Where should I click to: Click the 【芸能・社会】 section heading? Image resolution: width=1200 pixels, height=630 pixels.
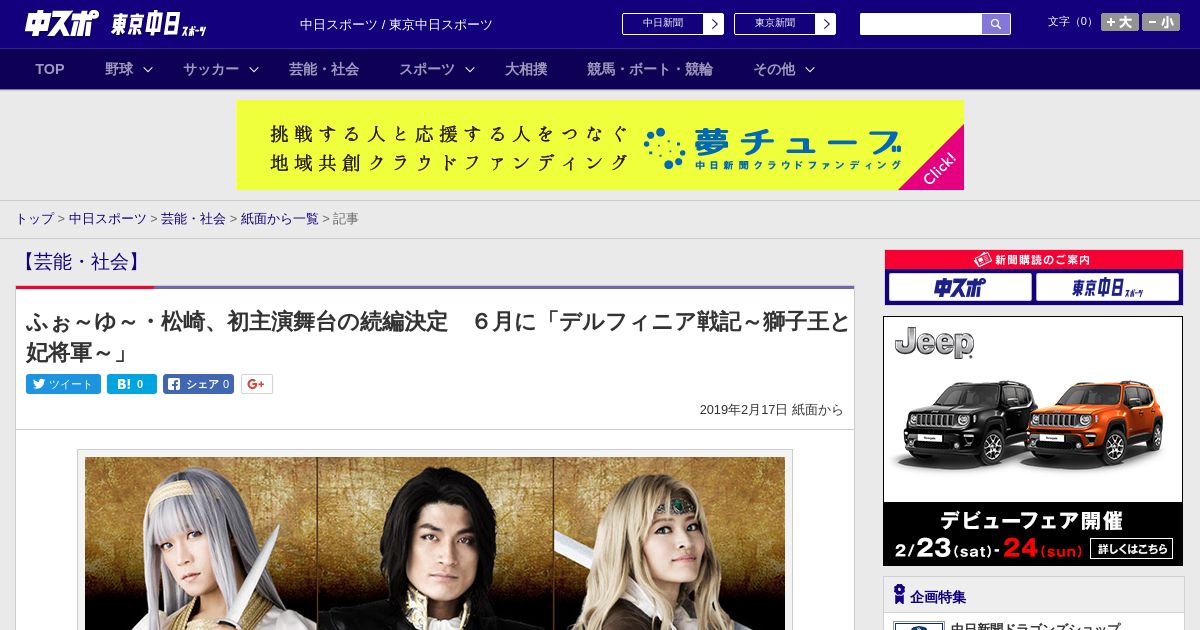[81, 262]
